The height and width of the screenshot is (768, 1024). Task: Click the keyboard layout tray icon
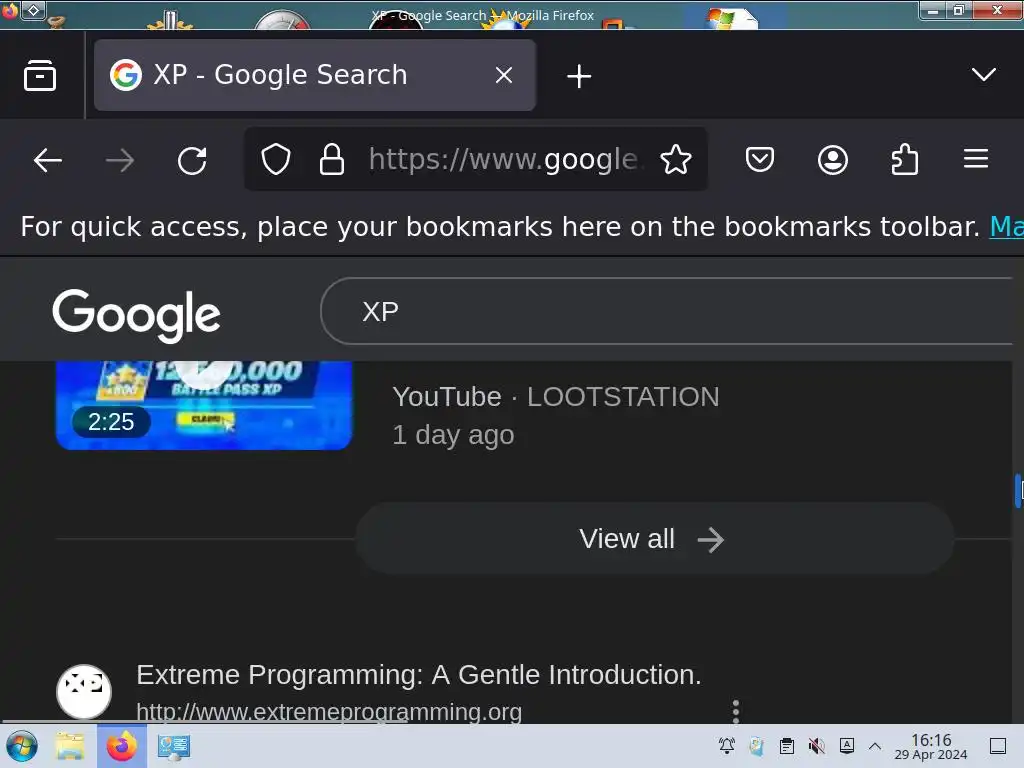click(847, 746)
